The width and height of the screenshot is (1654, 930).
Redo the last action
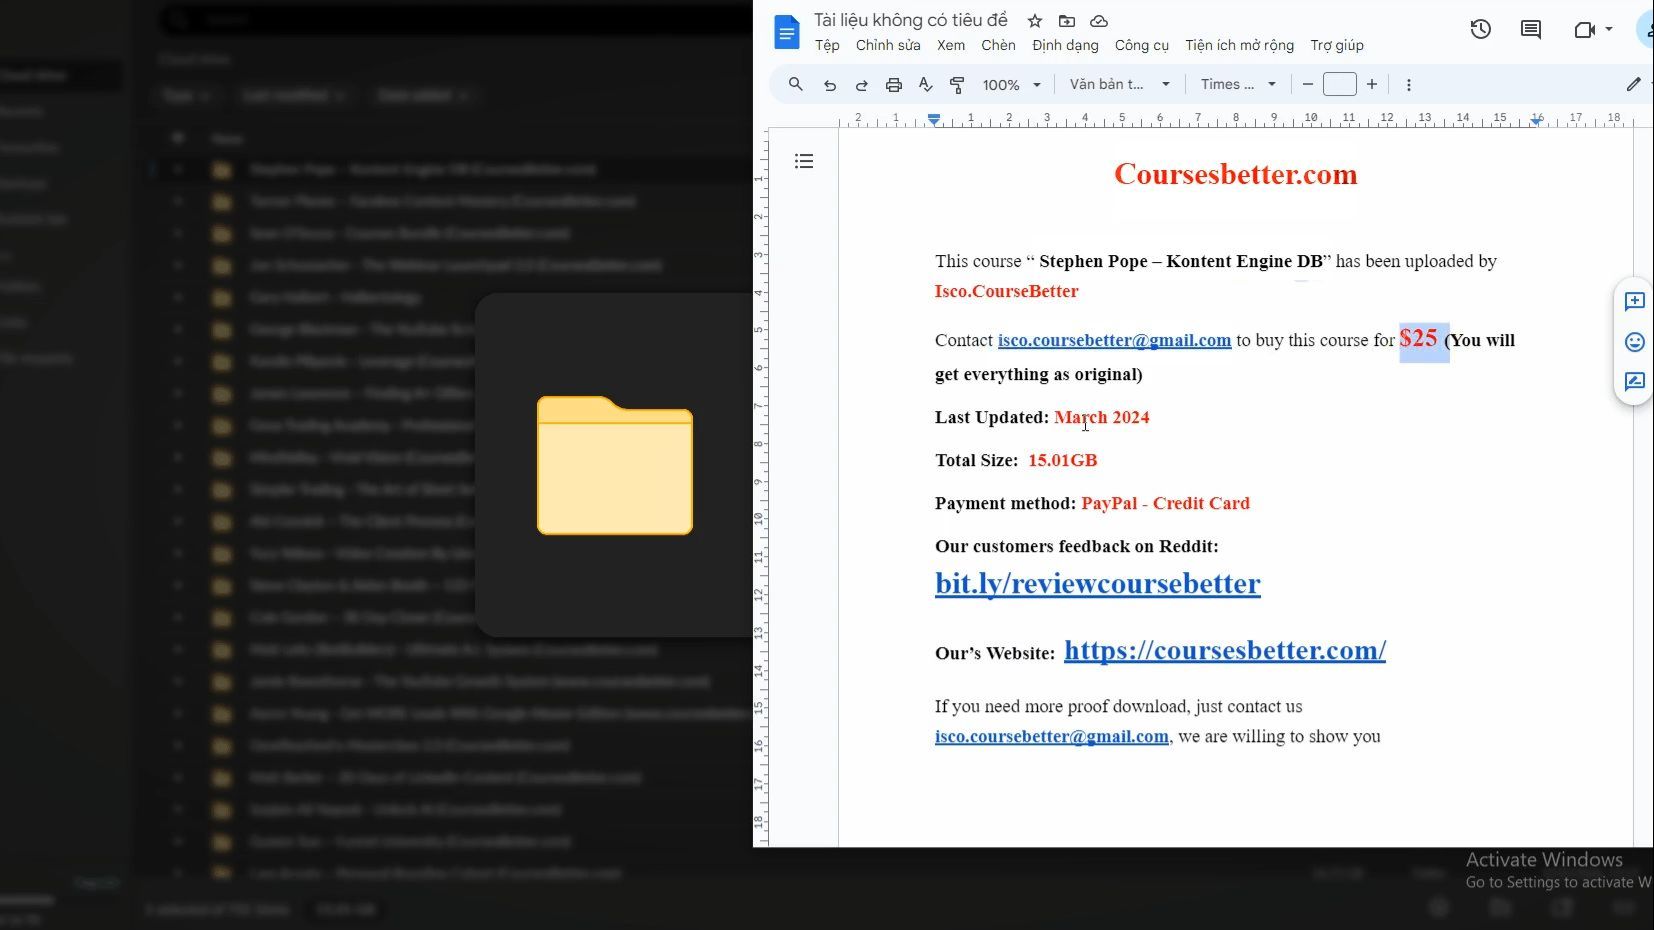[x=861, y=85]
